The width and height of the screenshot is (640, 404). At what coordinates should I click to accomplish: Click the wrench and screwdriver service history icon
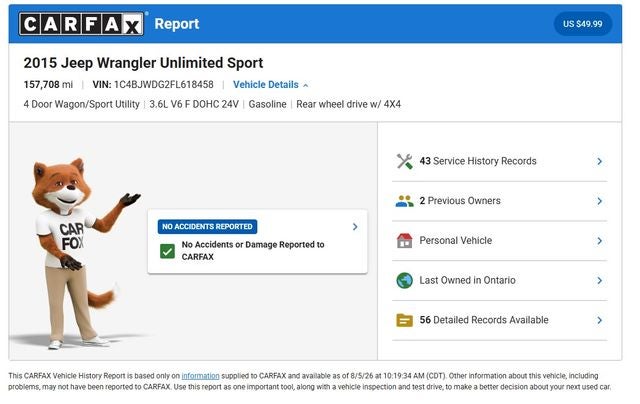[404, 161]
